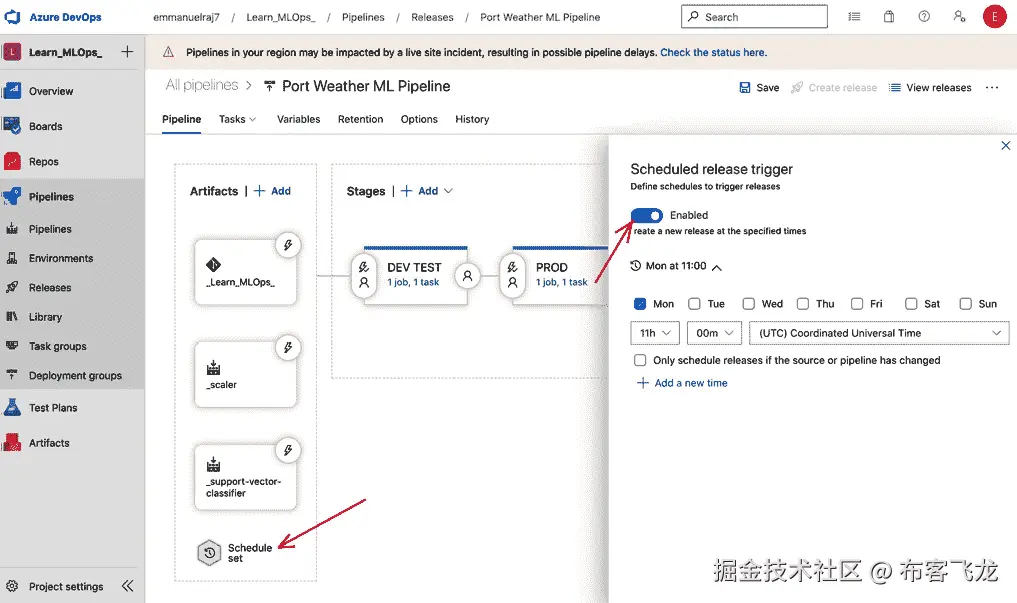Open the 11h hour dropdown
Image resolution: width=1017 pixels, height=603 pixels.
tap(655, 333)
